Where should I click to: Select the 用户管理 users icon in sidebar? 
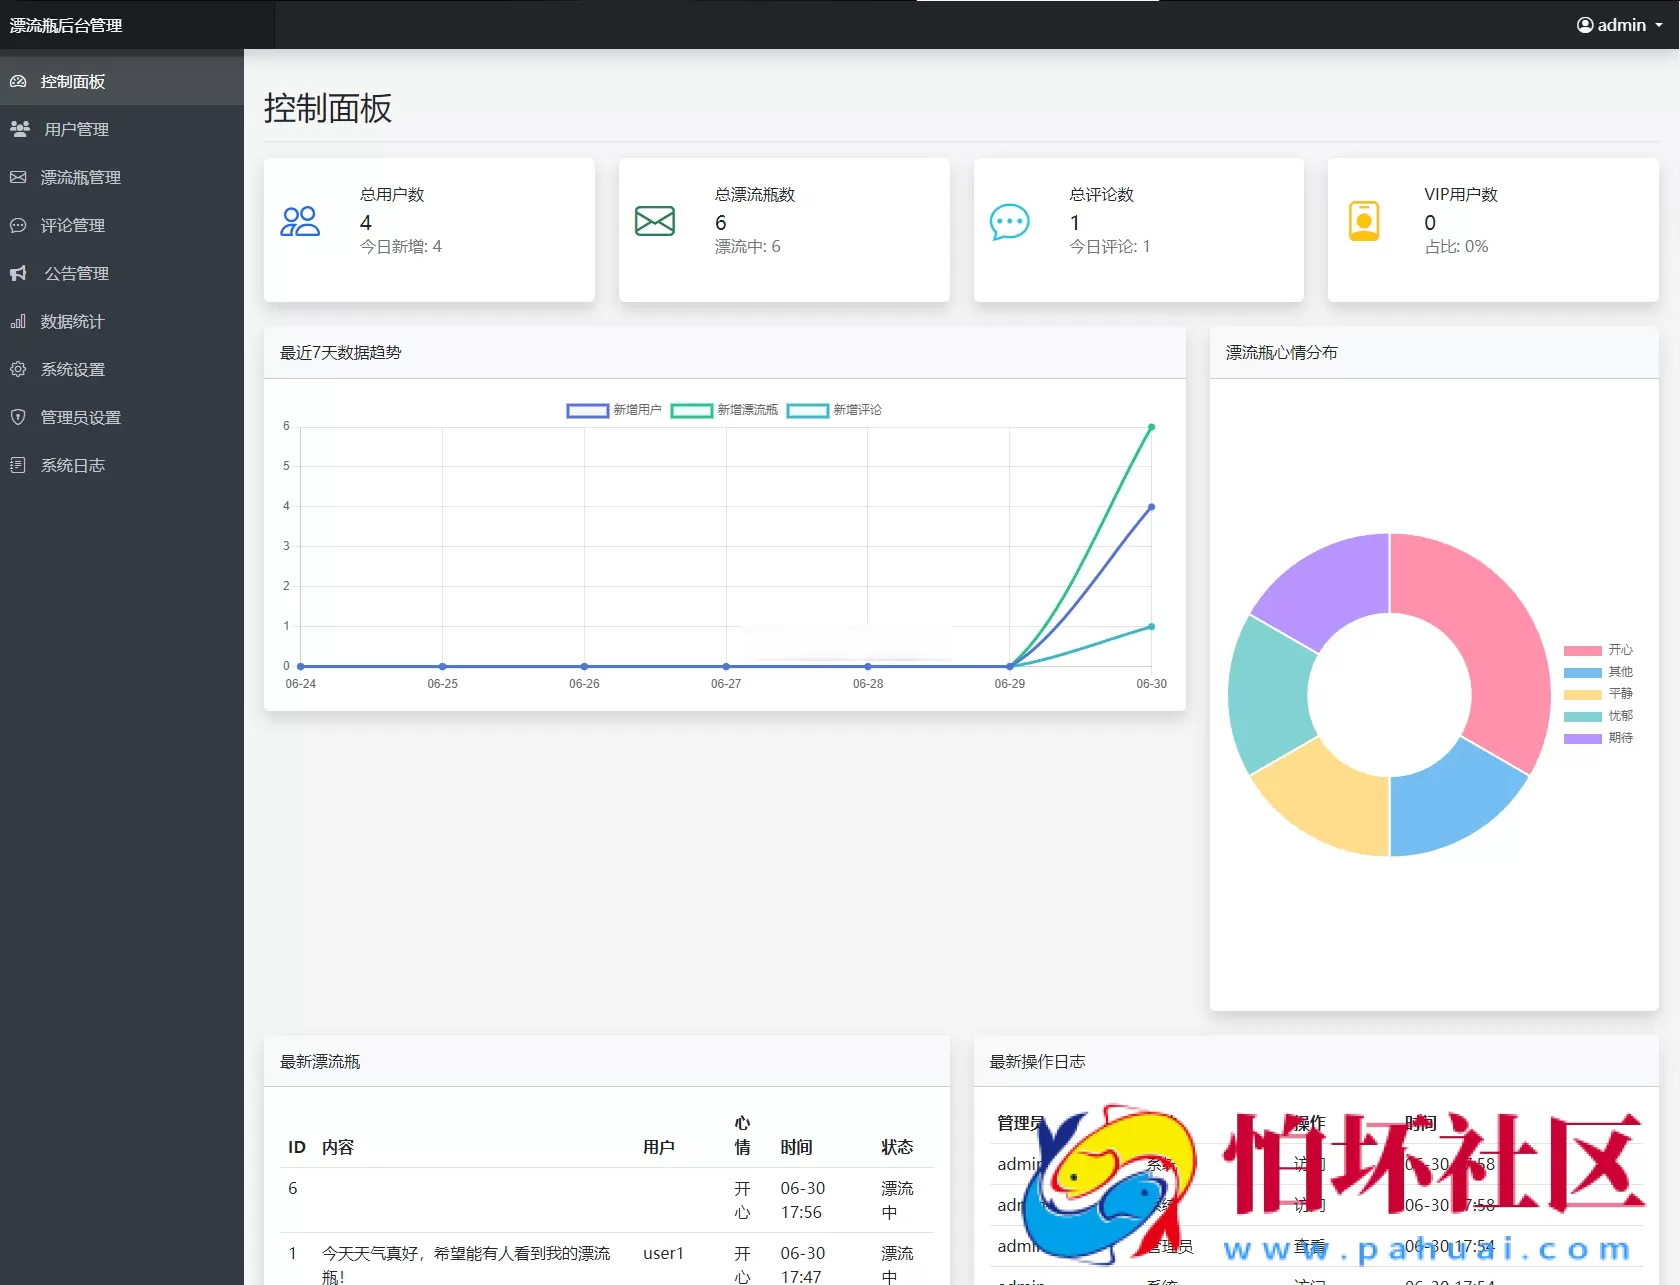click(19, 128)
